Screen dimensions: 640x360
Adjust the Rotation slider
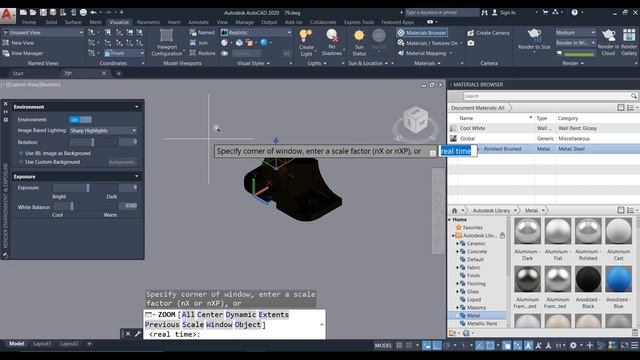click(92, 142)
